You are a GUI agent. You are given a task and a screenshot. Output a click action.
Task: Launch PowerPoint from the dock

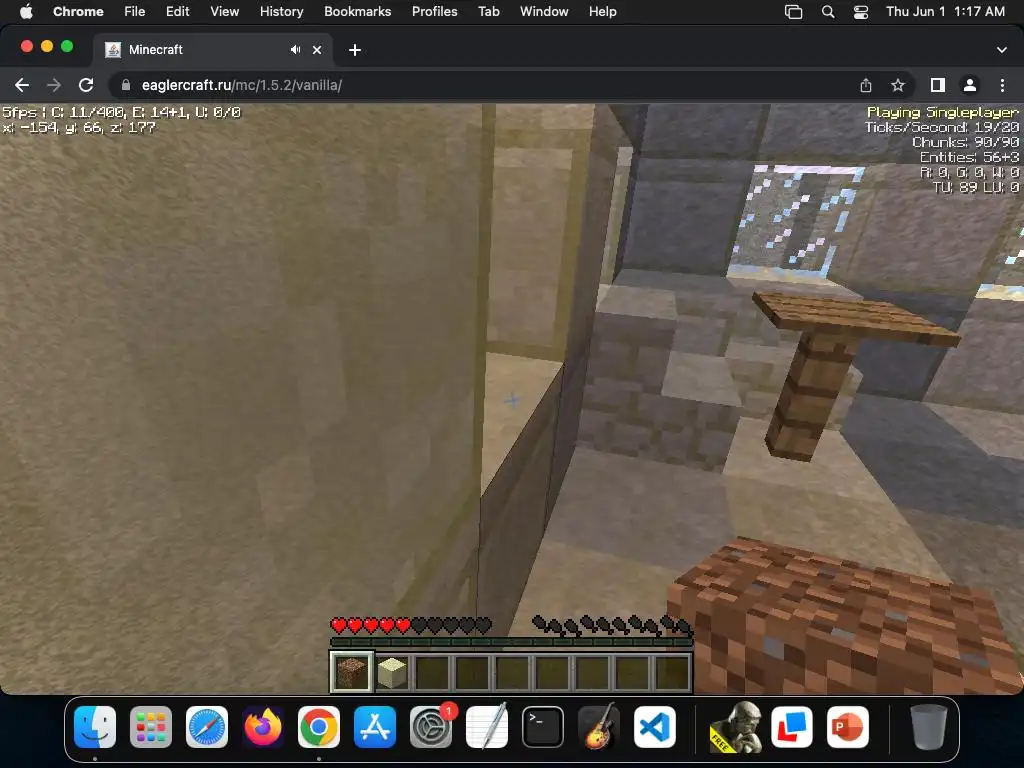[x=848, y=727]
